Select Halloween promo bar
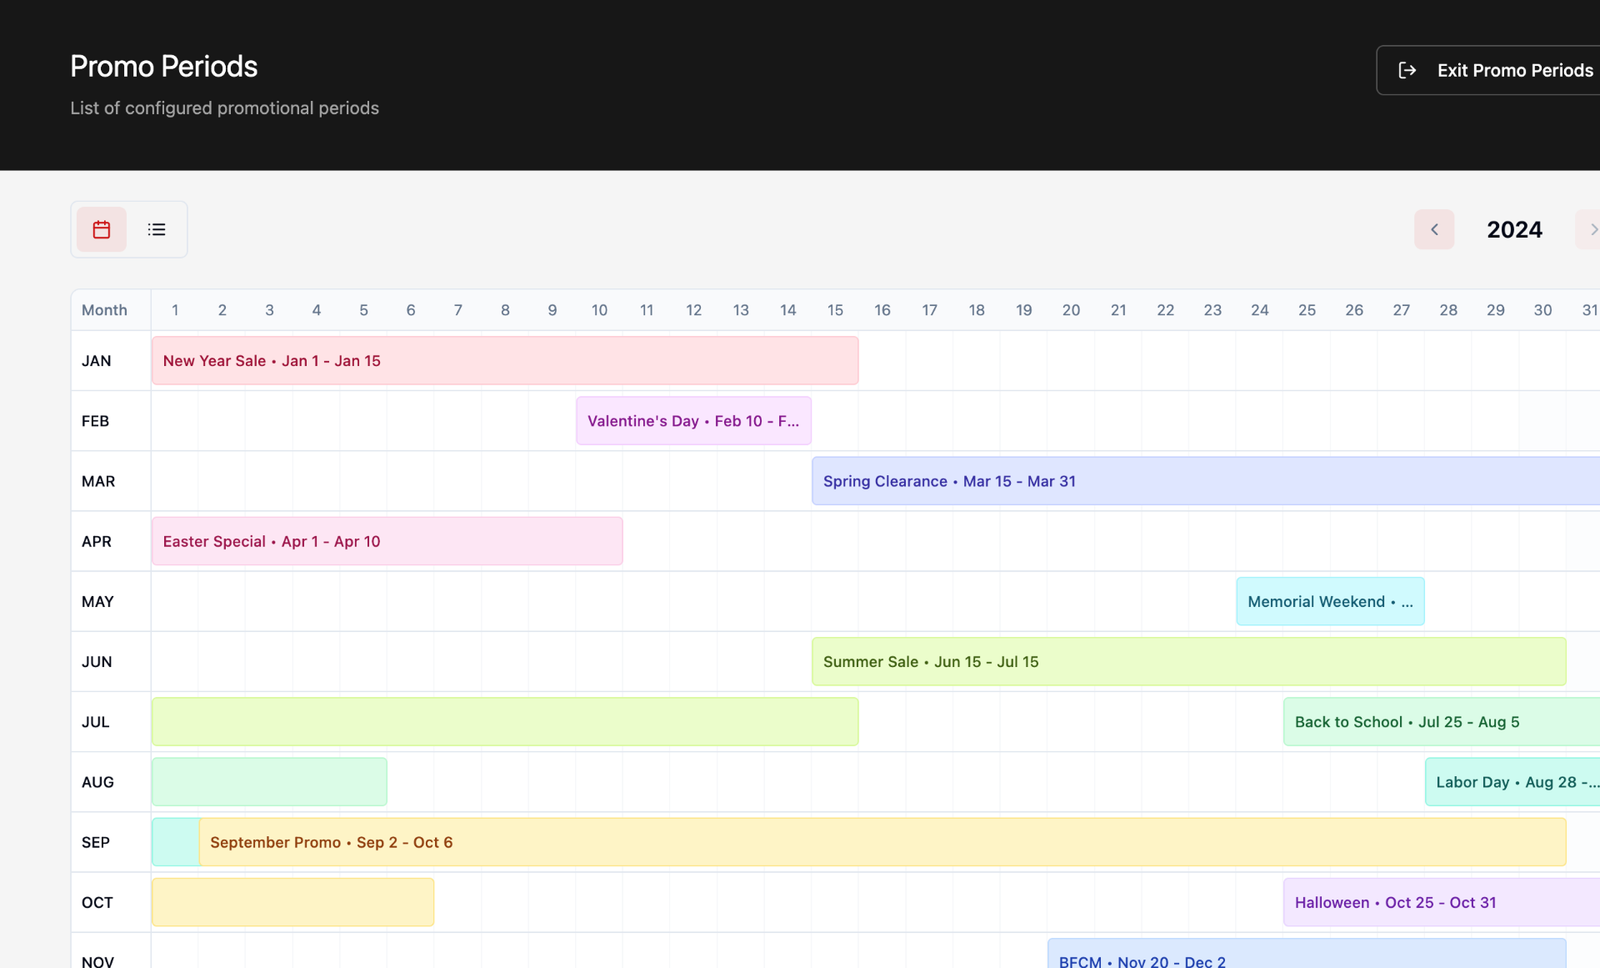 tap(1442, 902)
